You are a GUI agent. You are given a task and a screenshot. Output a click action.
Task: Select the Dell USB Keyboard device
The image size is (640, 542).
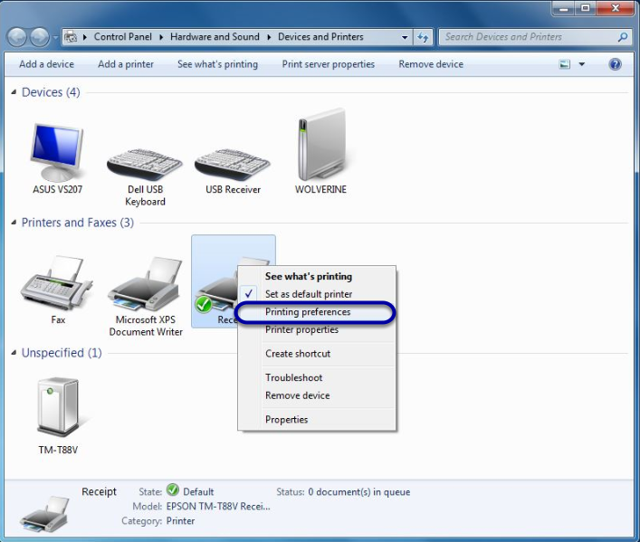145,178
